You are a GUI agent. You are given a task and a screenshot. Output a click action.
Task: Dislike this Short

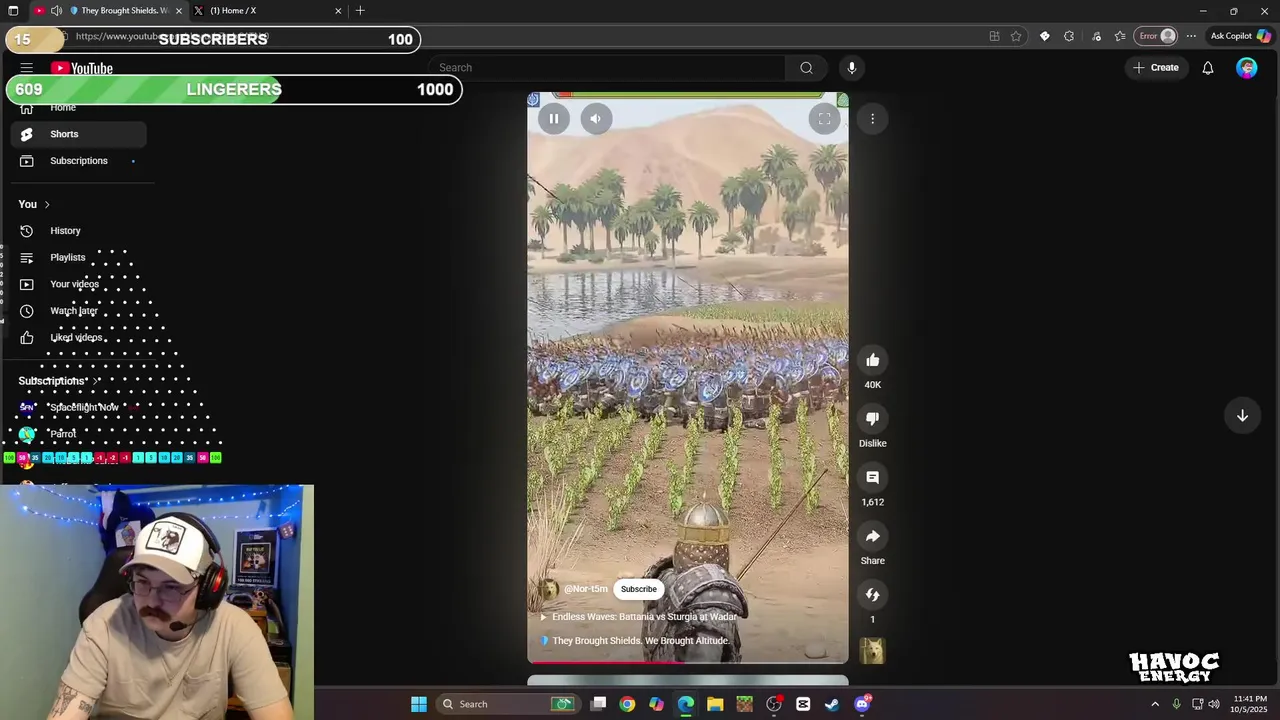coord(873,419)
